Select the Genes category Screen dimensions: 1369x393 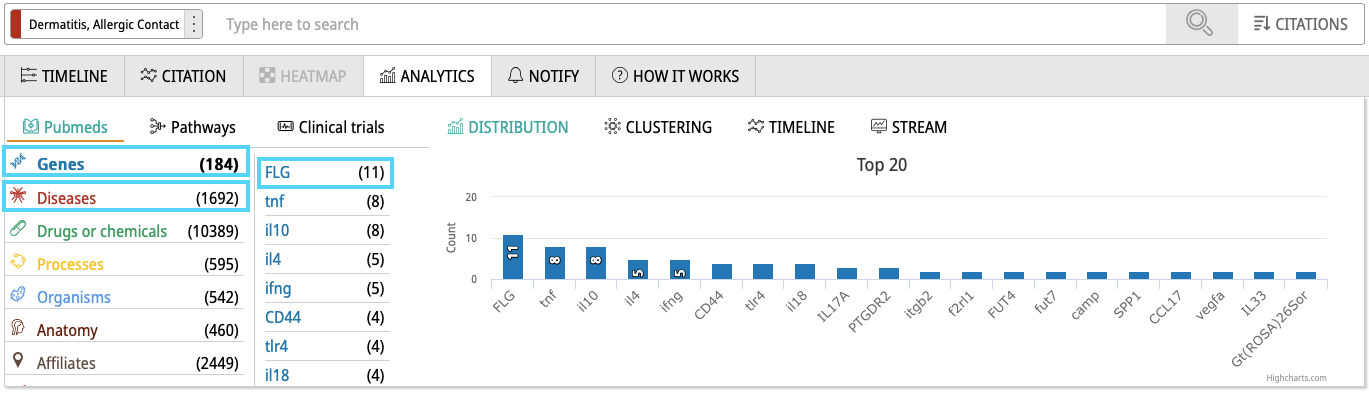(125, 164)
